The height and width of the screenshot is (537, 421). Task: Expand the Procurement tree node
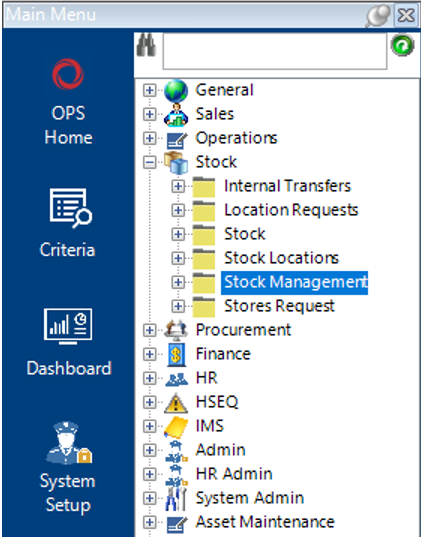click(149, 330)
